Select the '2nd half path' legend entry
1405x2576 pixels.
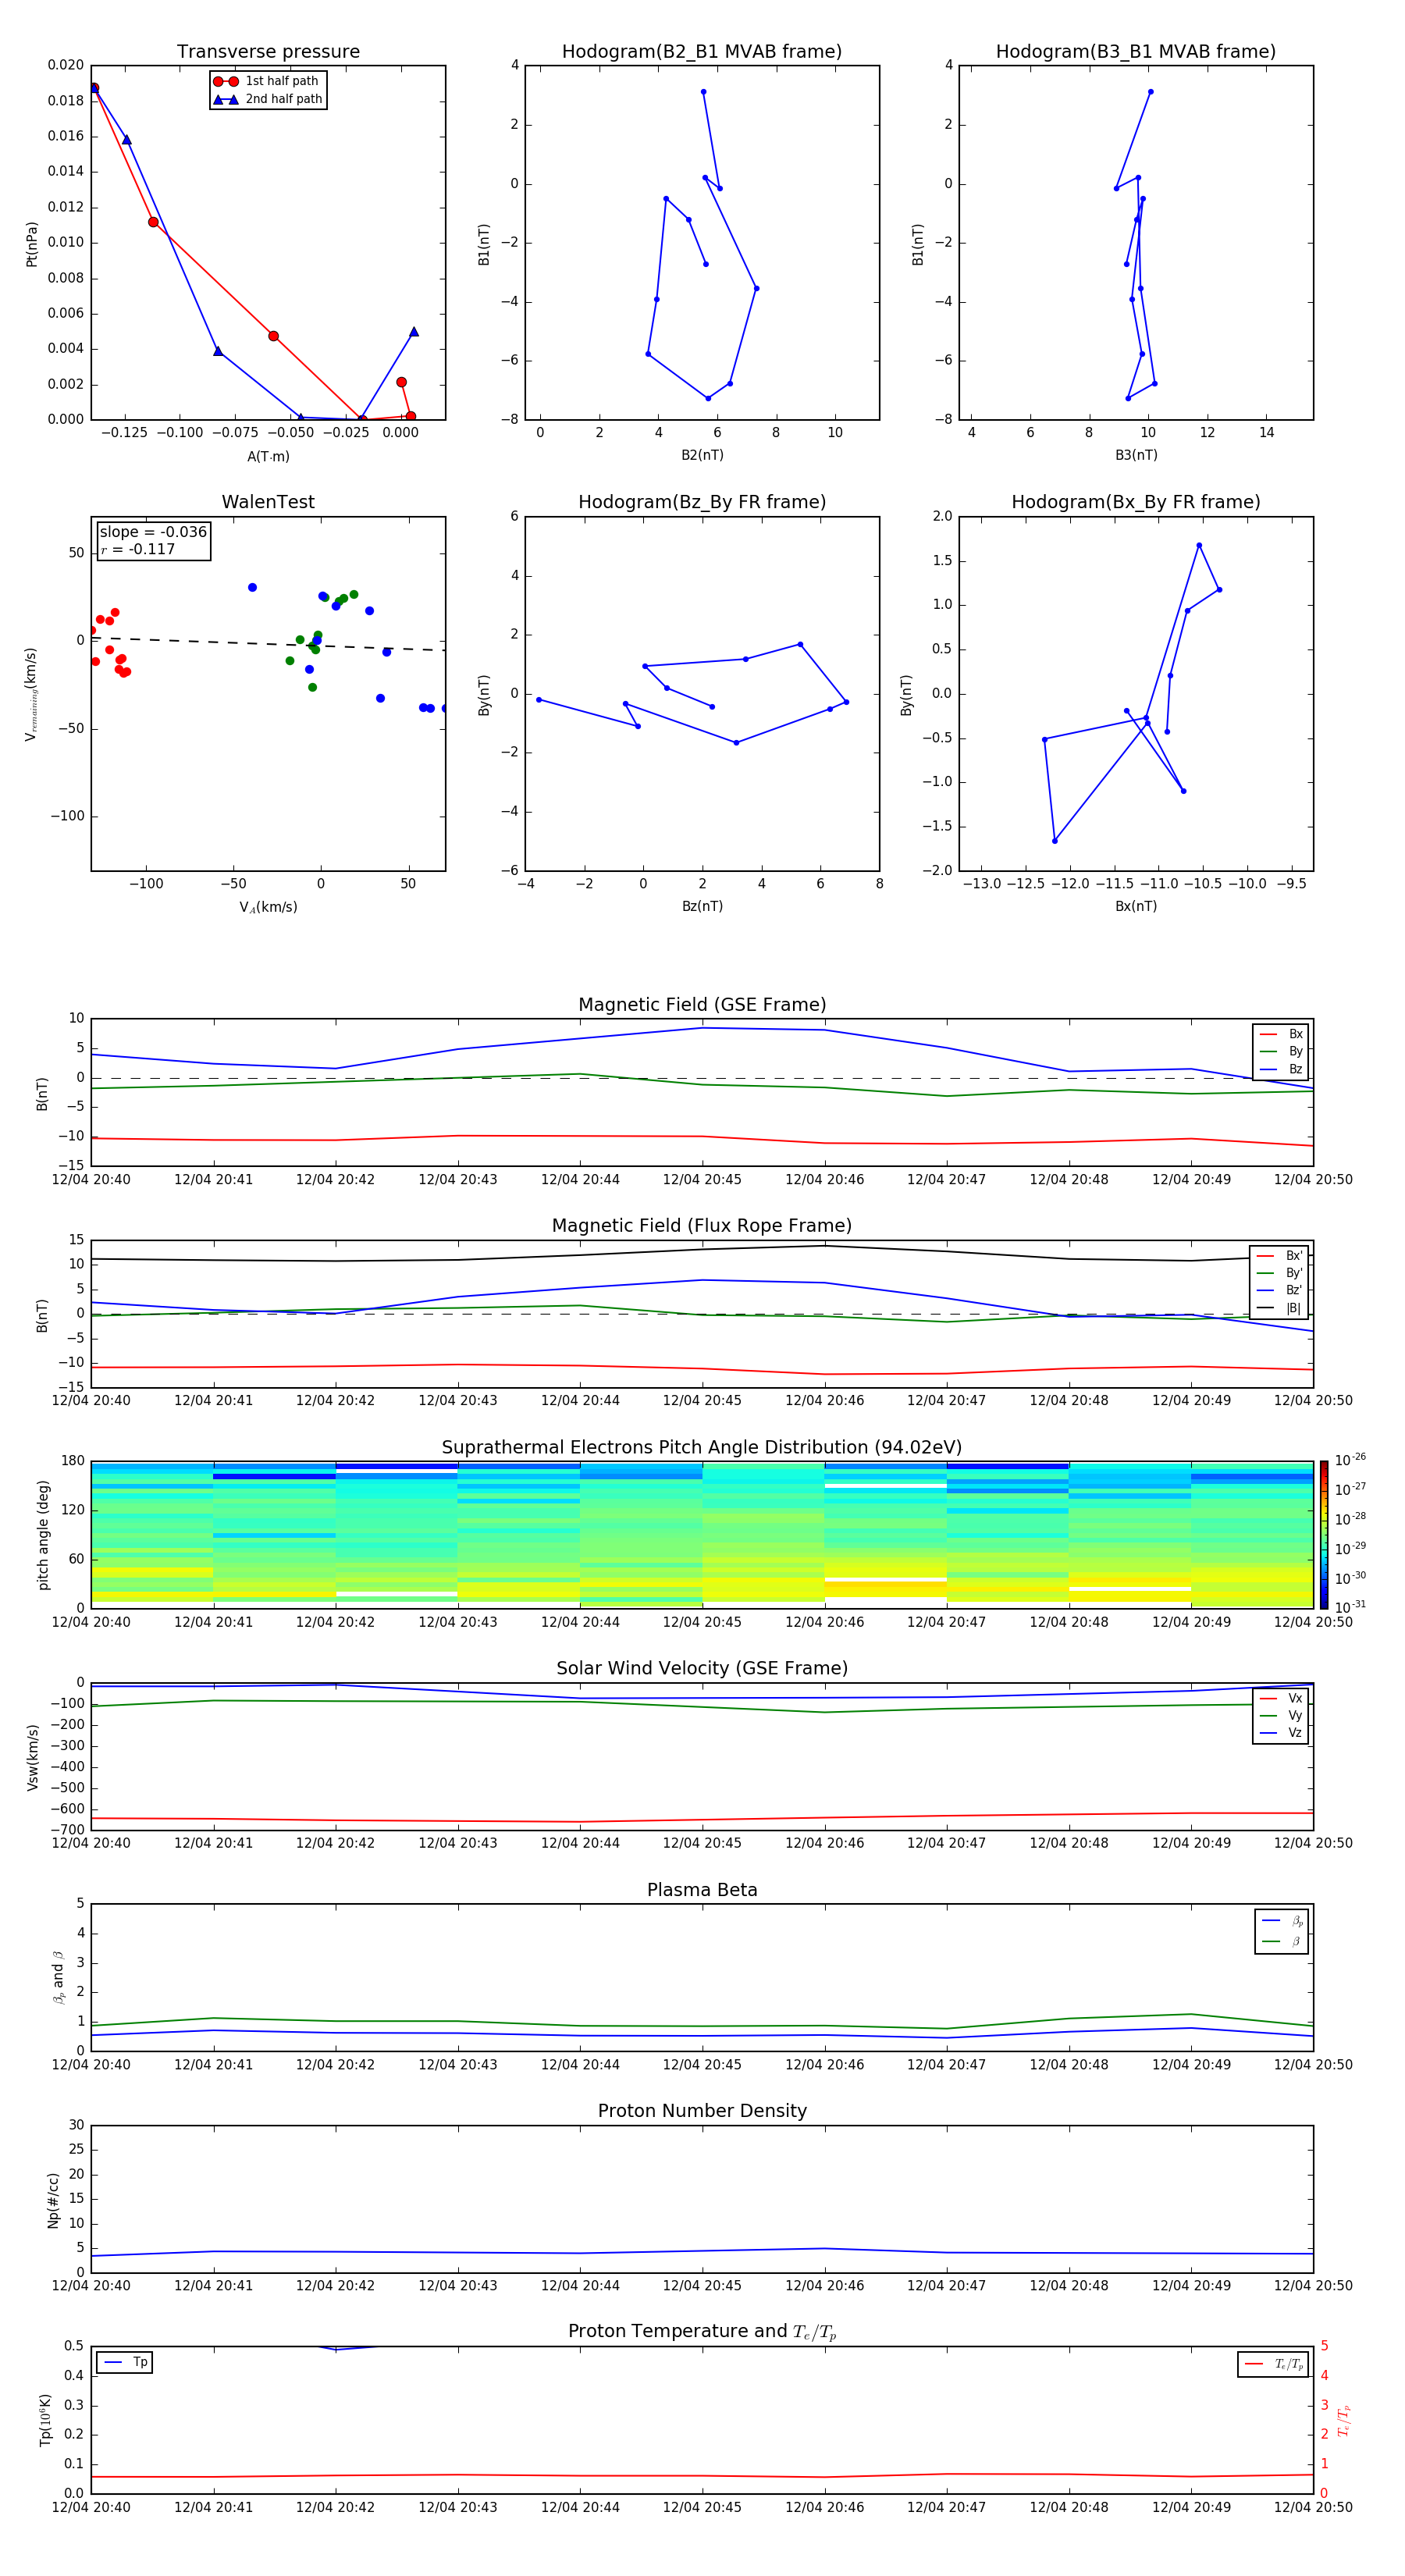[x=268, y=99]
